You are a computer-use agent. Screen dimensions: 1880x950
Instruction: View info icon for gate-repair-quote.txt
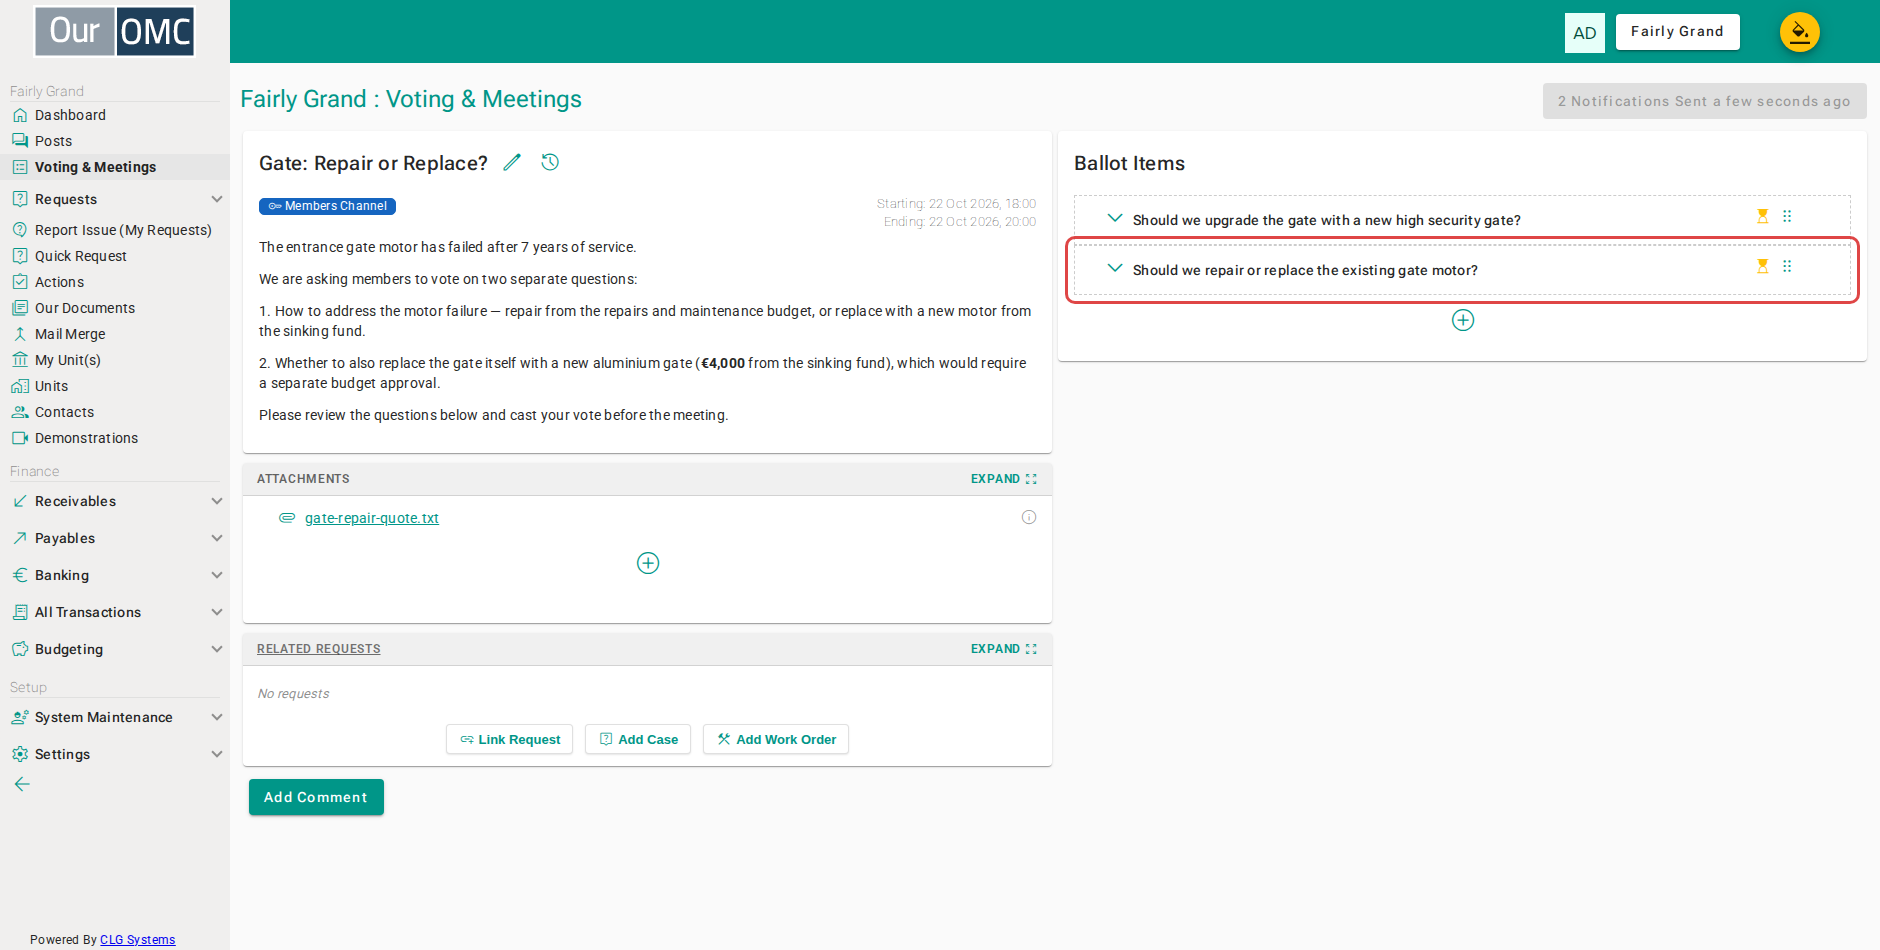pyautogui.click(x=1029, y=517)
